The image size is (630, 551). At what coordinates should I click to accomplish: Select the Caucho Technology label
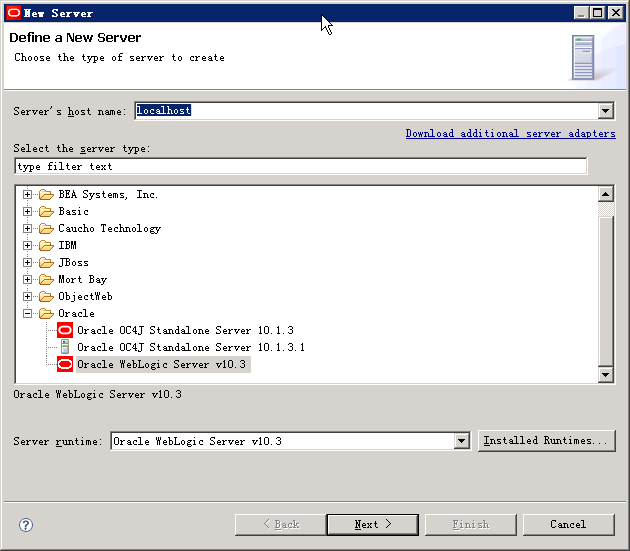tap(109, 229)
